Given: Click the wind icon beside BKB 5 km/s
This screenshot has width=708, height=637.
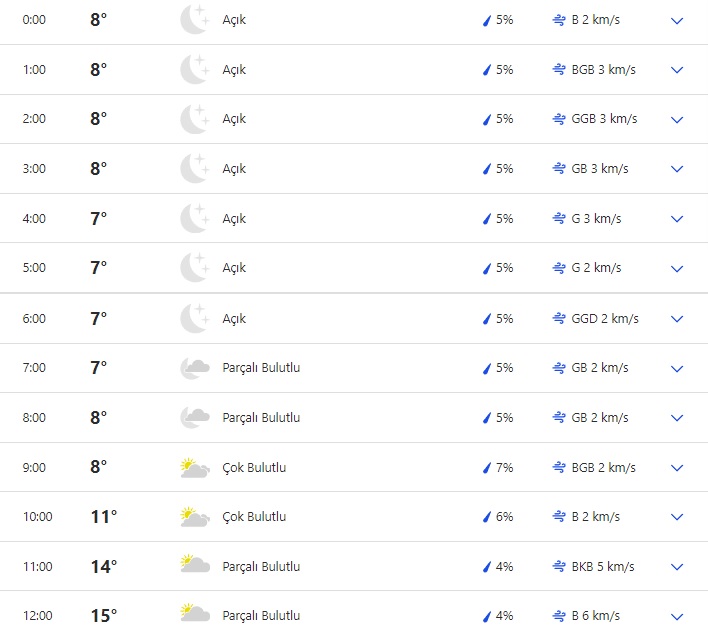Looking at the screenshot, I should coord(559,567).
